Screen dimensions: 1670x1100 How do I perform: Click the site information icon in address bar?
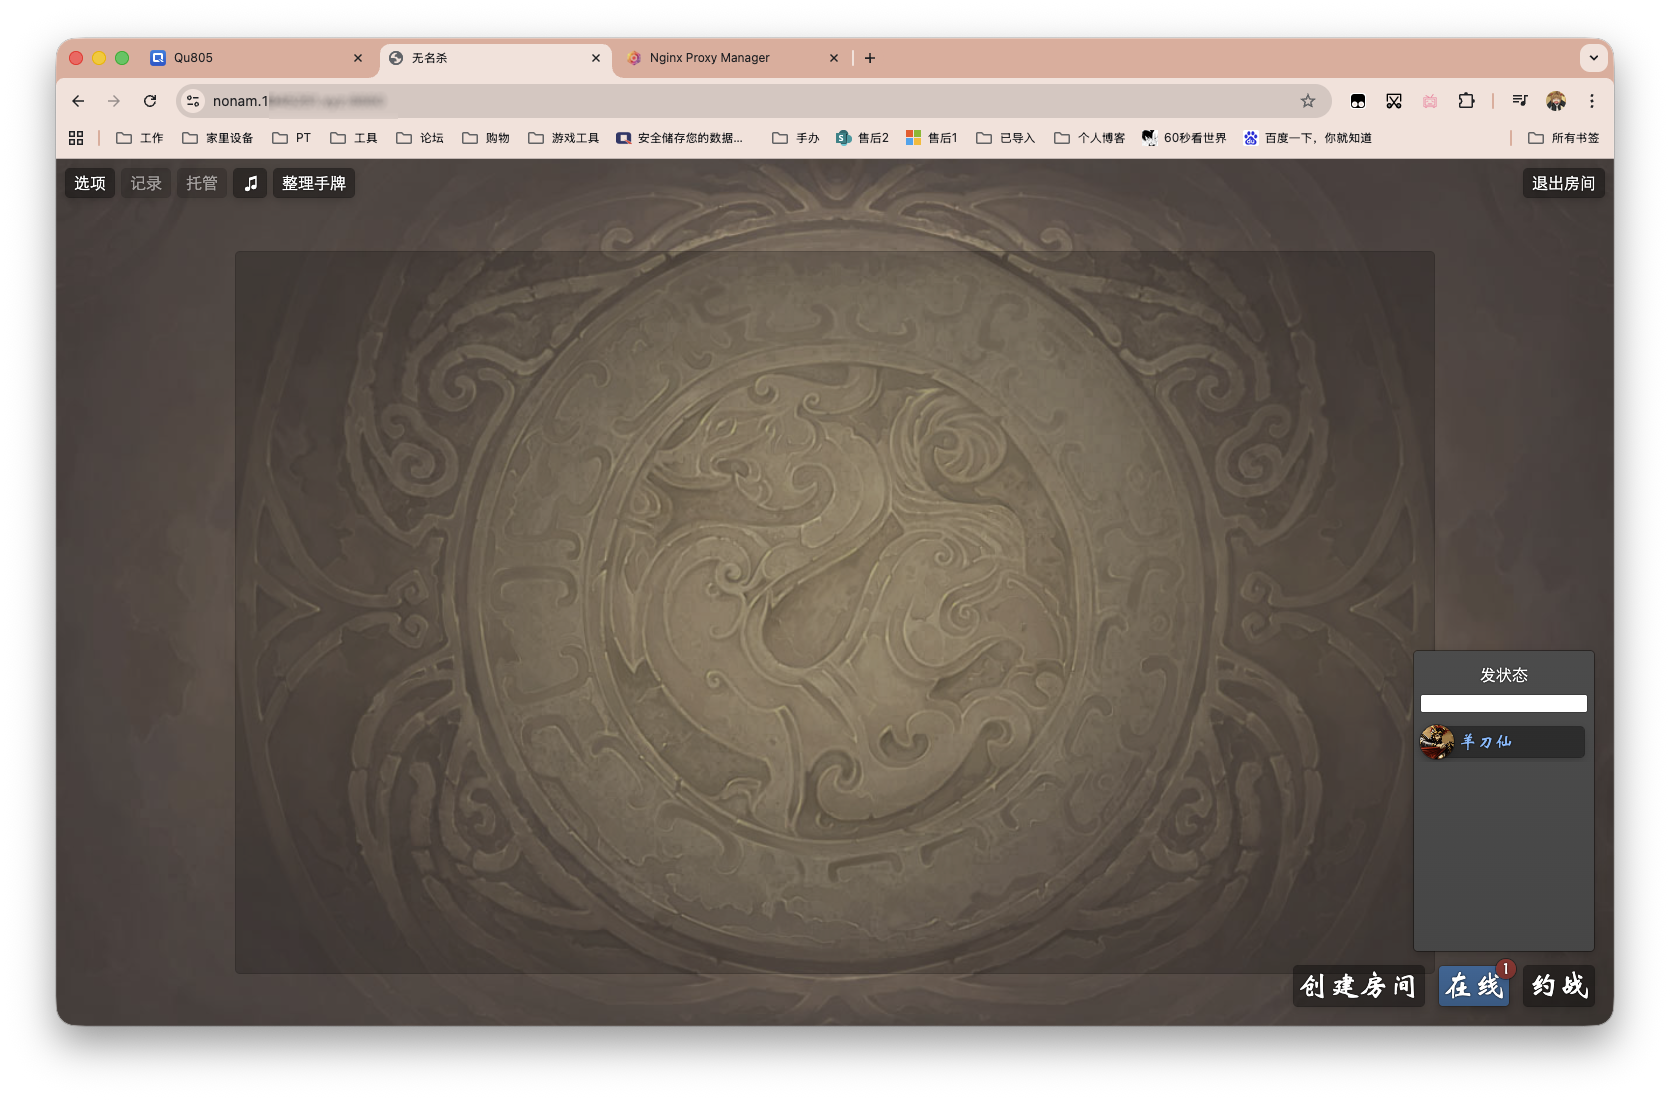pyautogui.click(x=194, y=101)
